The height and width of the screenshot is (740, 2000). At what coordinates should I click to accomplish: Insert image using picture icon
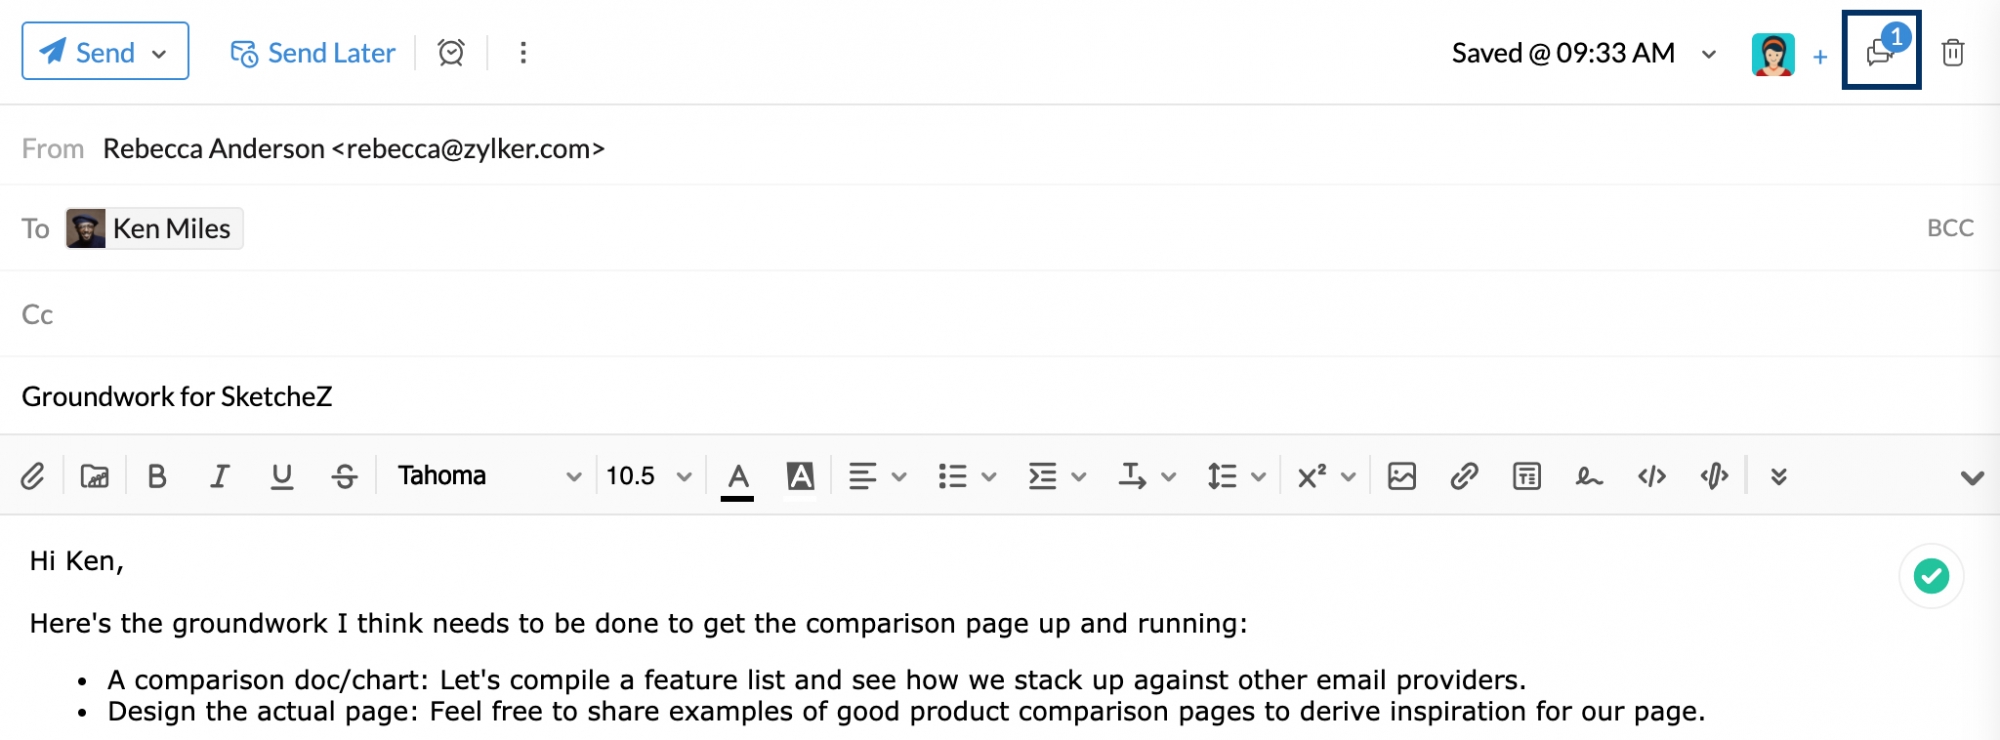point(1401,476)
